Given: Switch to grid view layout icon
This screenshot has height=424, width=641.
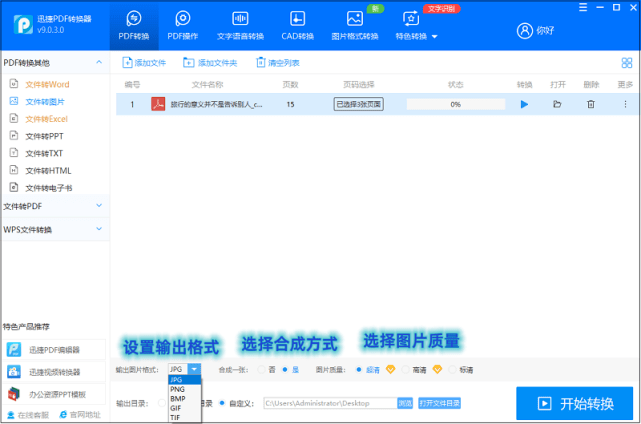Looking at the screenshot, I should 626,63.
